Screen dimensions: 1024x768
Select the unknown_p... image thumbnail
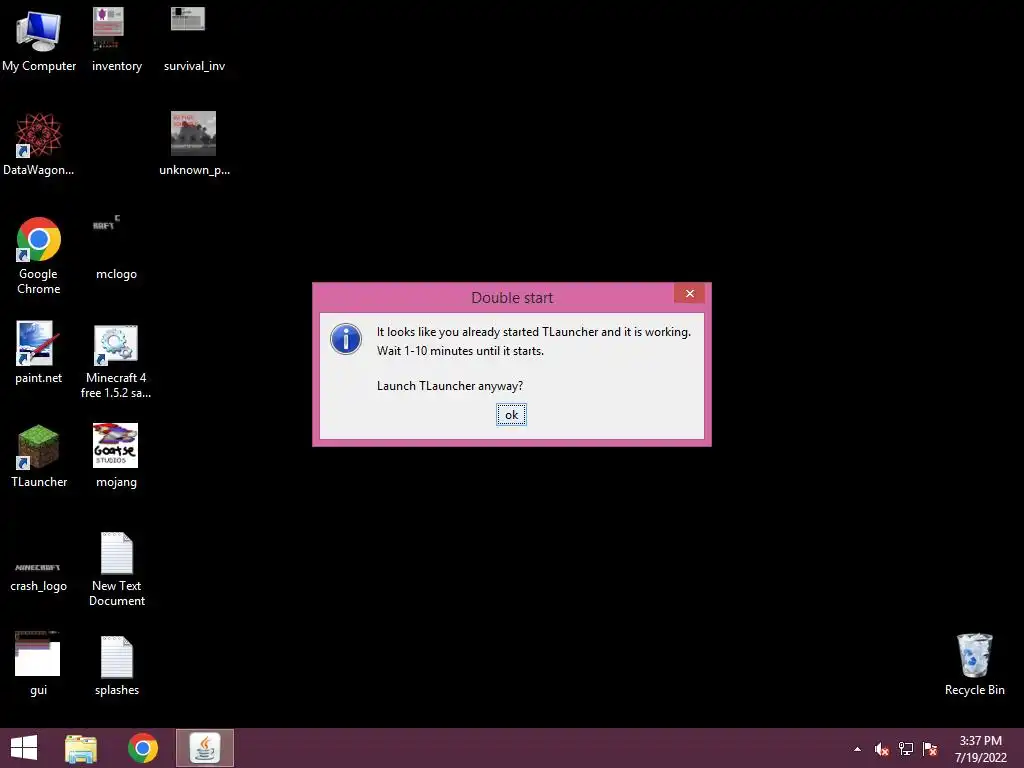click(194, 144)
